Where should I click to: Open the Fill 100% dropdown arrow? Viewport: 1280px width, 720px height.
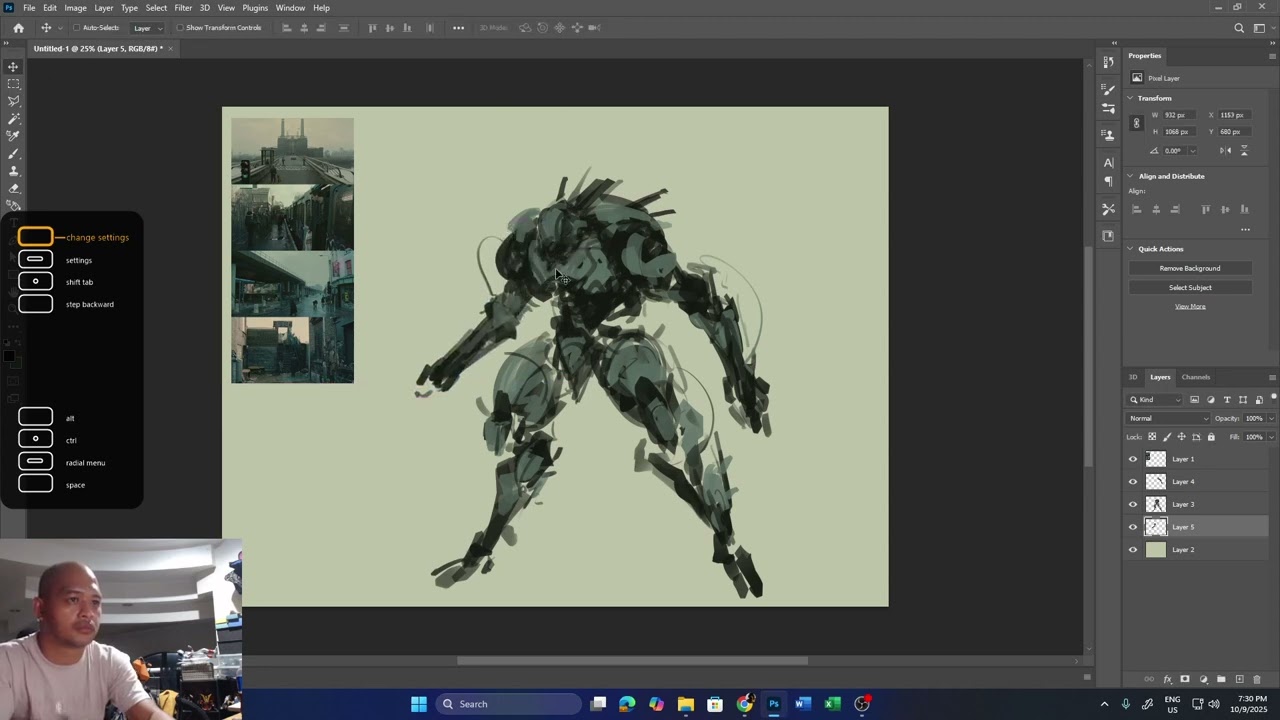pos(1271,437)
